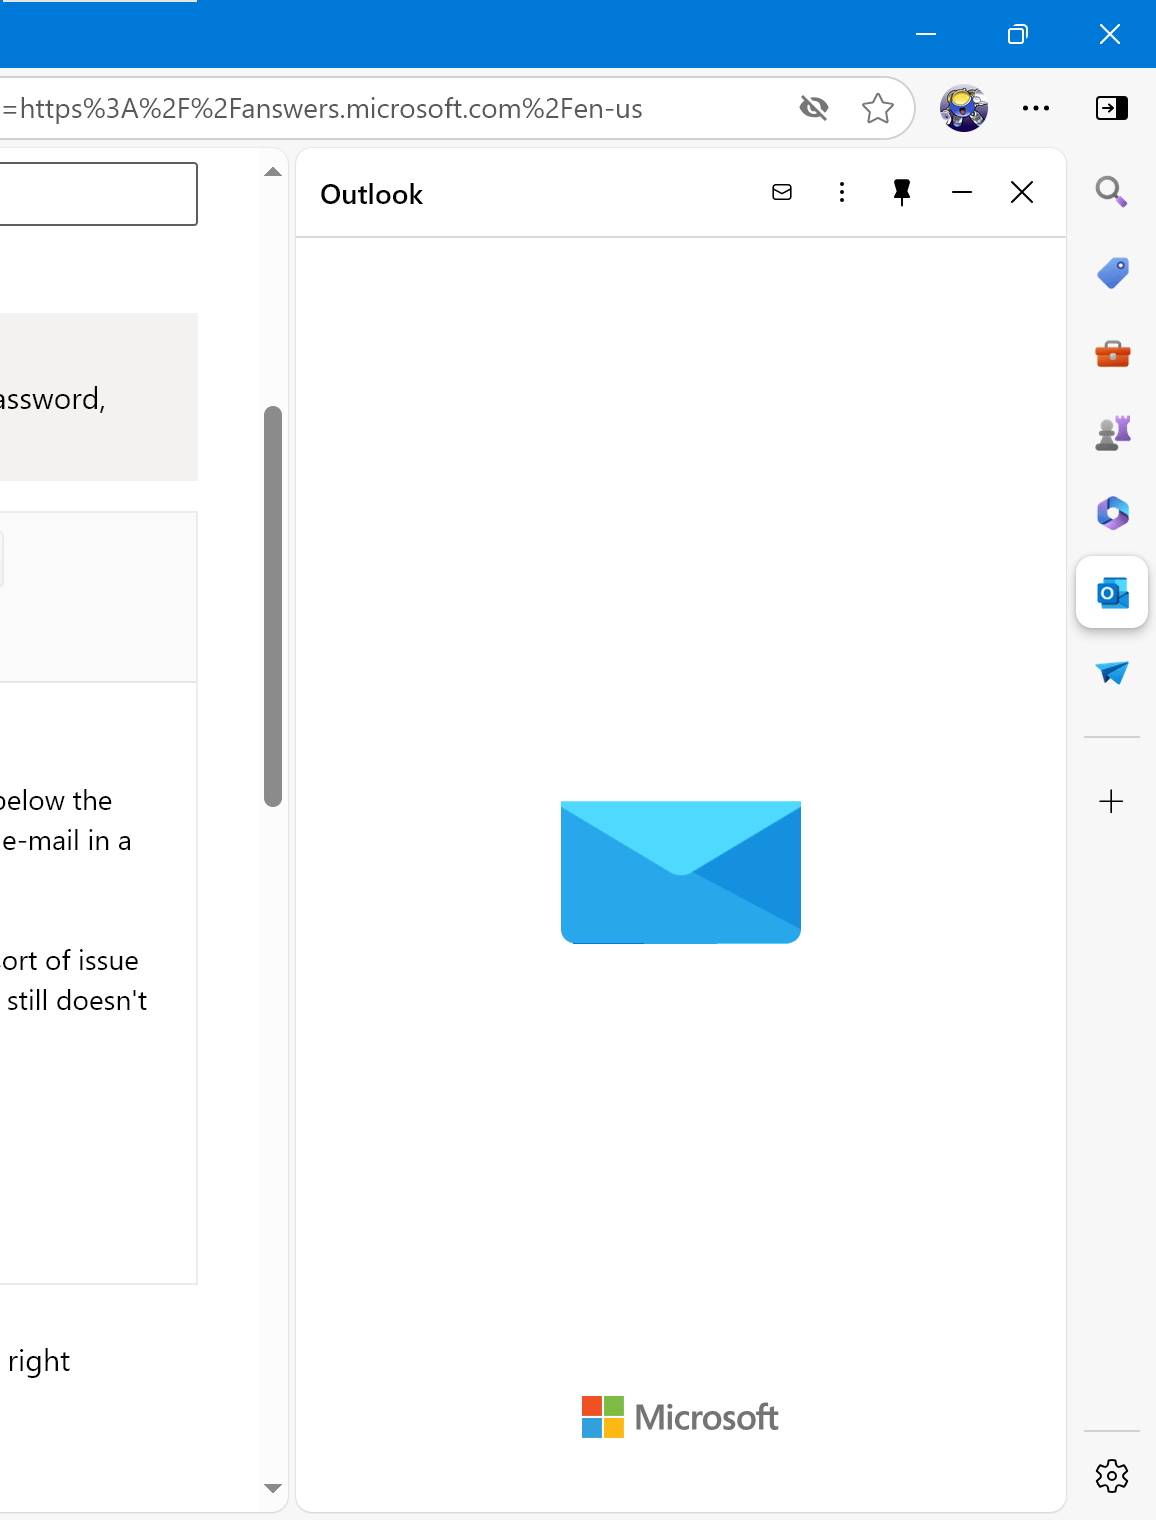Click the text 'e-mail in a'

tap(66, 840)
